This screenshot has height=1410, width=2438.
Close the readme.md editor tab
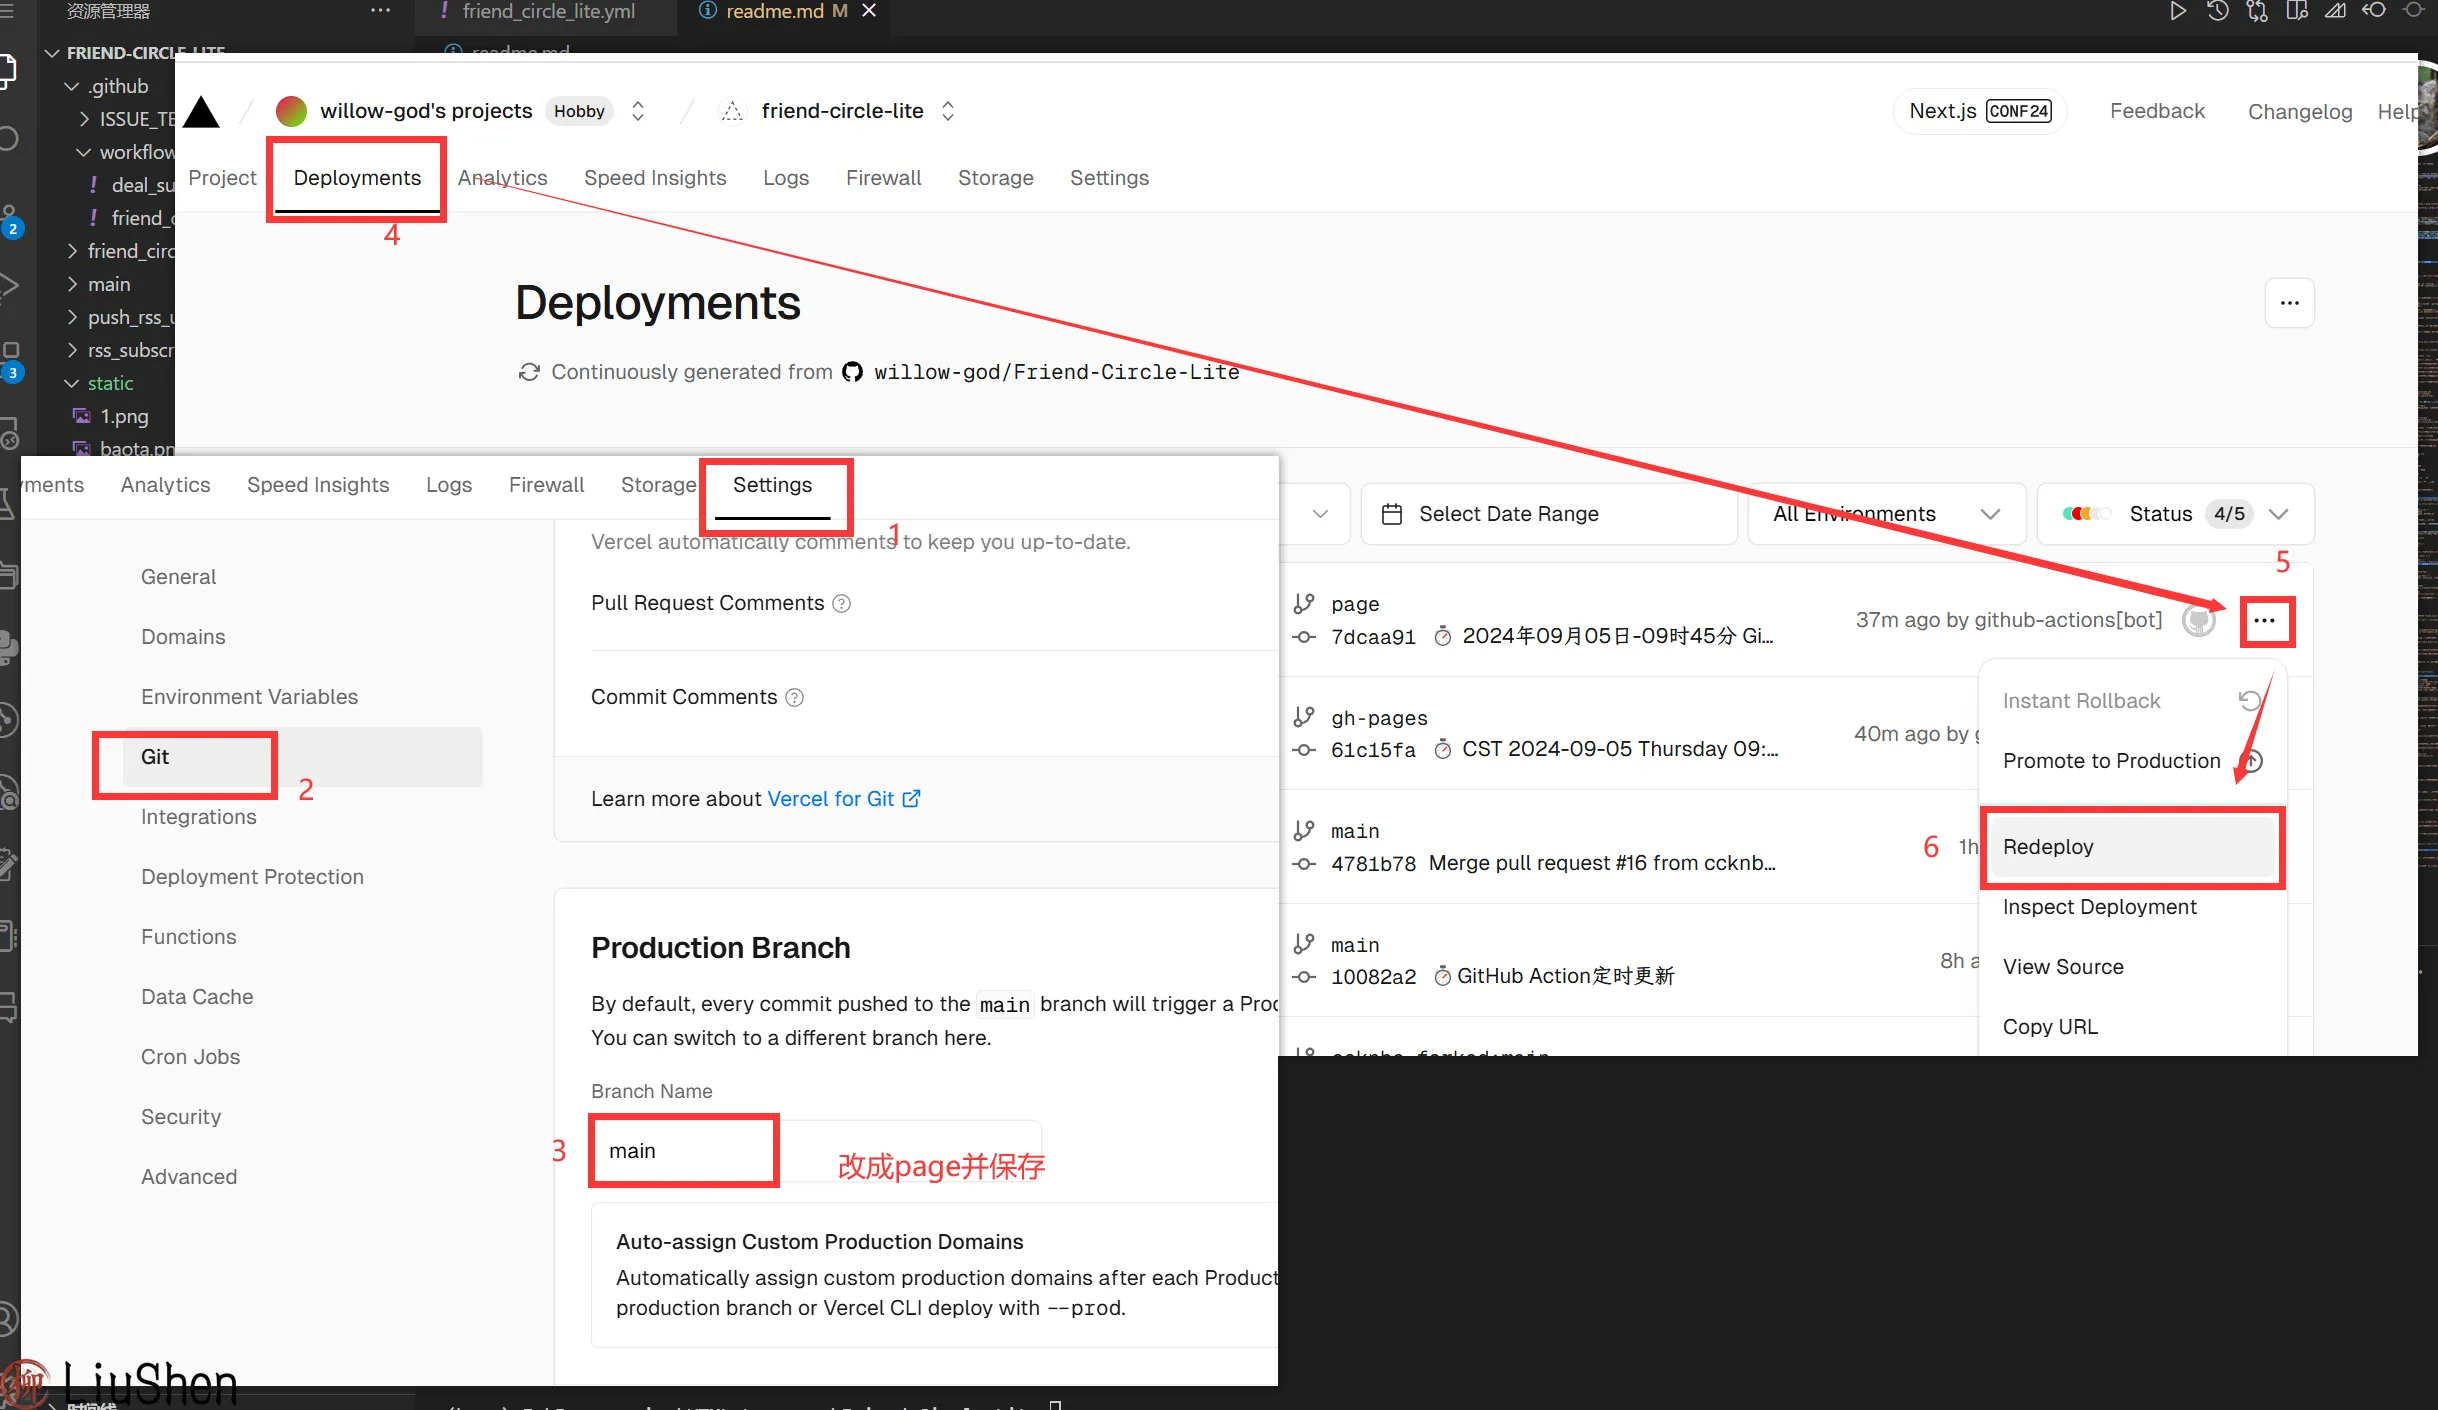click(x=869, y=11)
